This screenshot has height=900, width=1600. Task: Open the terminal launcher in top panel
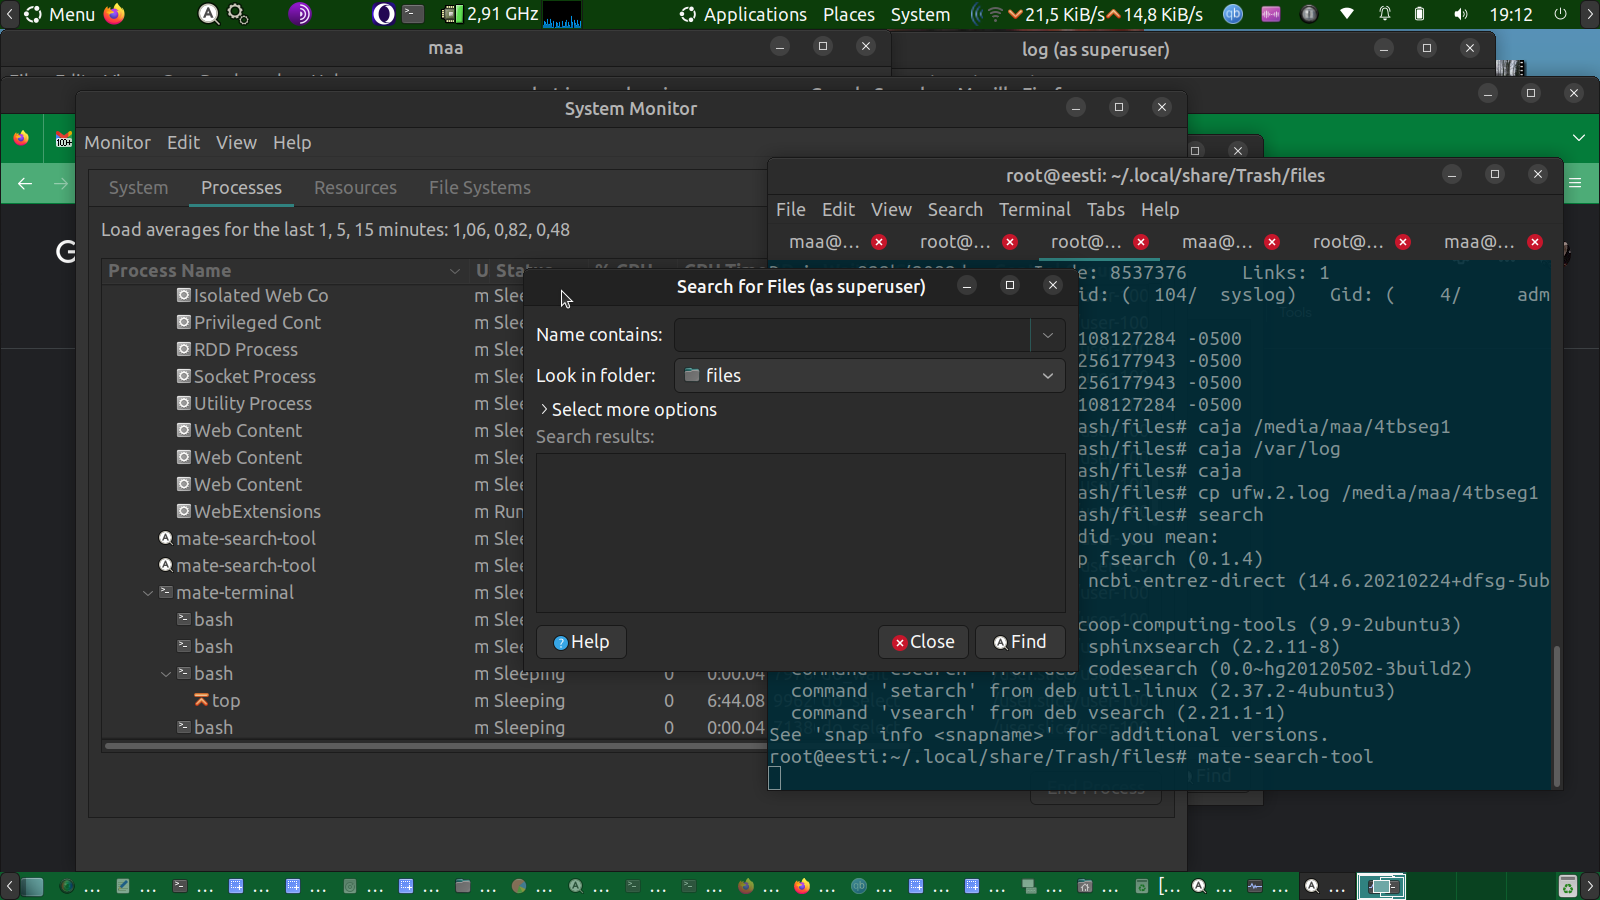413,14
